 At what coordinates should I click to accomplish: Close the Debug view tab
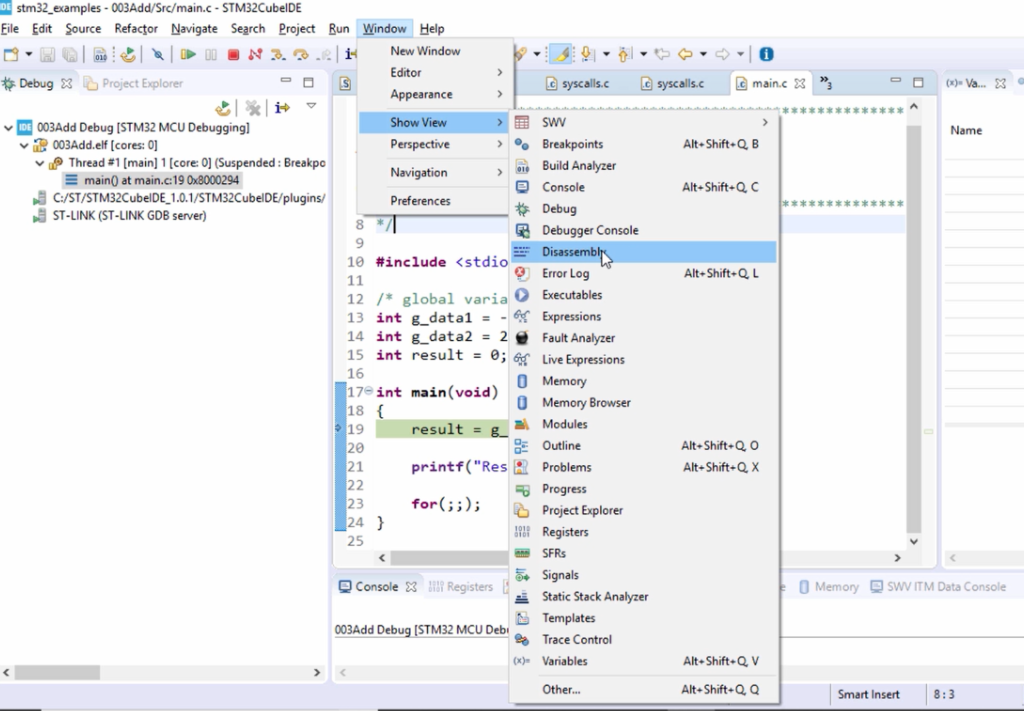click(66, 84)
